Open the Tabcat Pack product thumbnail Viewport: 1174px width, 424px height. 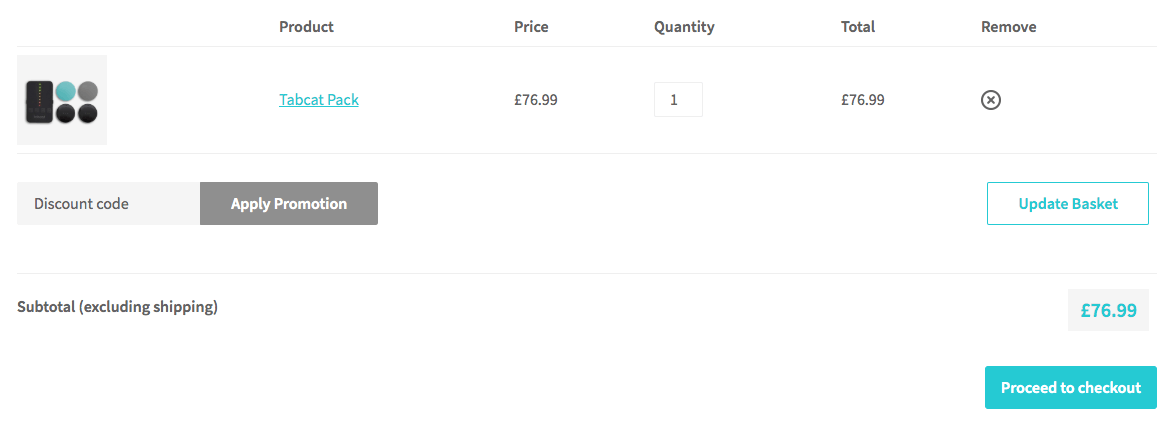[x=62, y=100]
